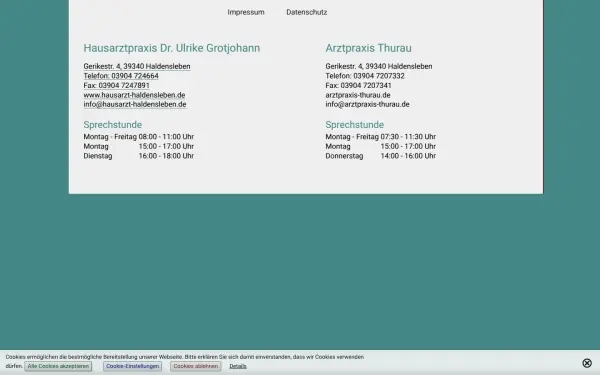
Task: Open the Datenschutz page
Action: (x=307, y=12)
